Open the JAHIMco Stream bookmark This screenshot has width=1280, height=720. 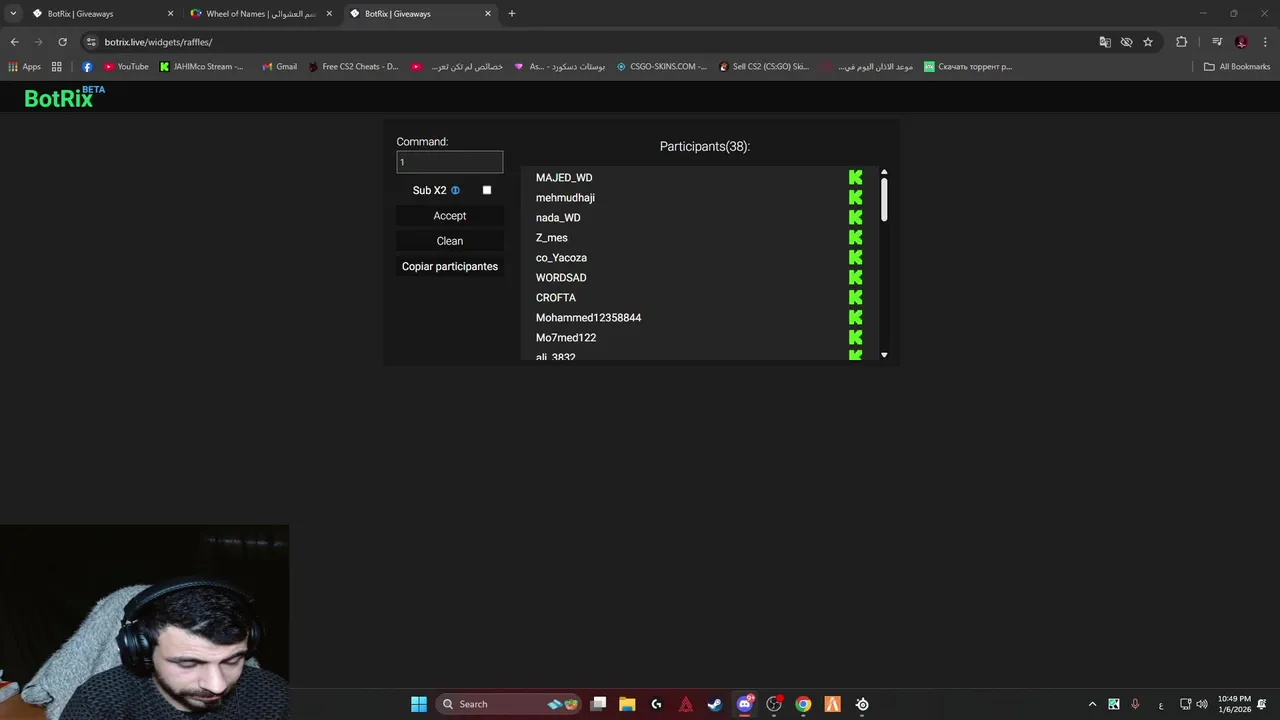[x=201, y=67]
